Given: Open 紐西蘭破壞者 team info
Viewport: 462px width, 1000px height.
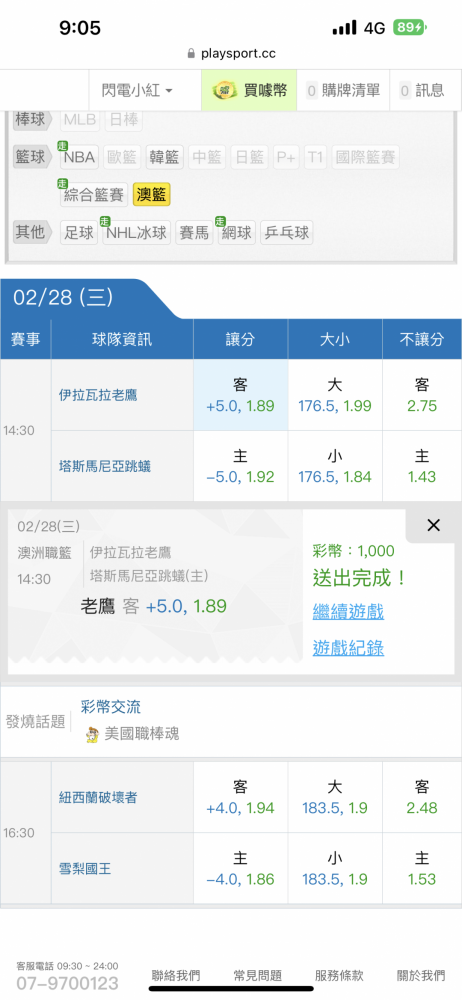Looking at the screenshot, I should click(98, 797).
